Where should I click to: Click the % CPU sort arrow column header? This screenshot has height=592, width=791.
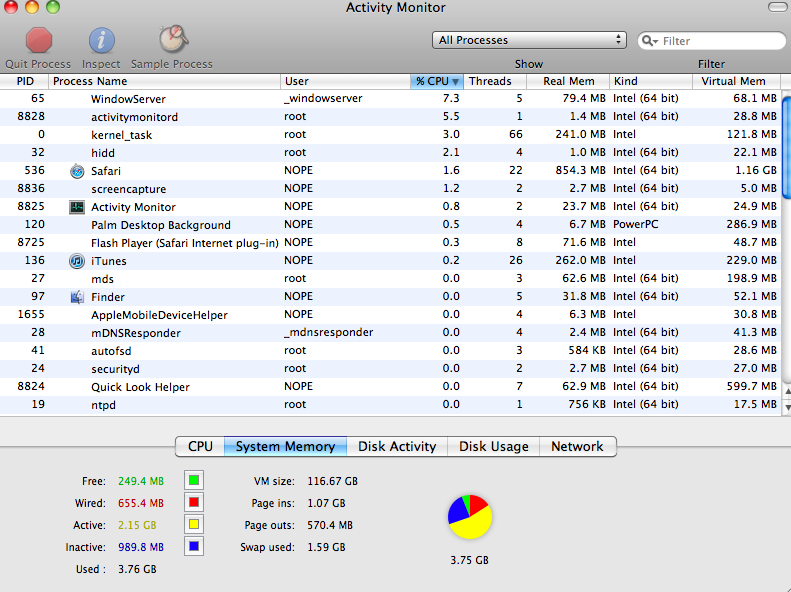[x=436, y=81]
